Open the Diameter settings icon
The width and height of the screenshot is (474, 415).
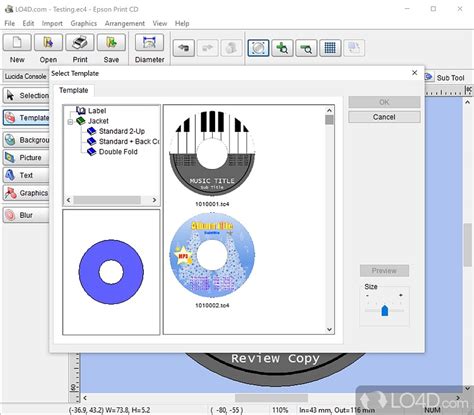(x=149, y=43)
